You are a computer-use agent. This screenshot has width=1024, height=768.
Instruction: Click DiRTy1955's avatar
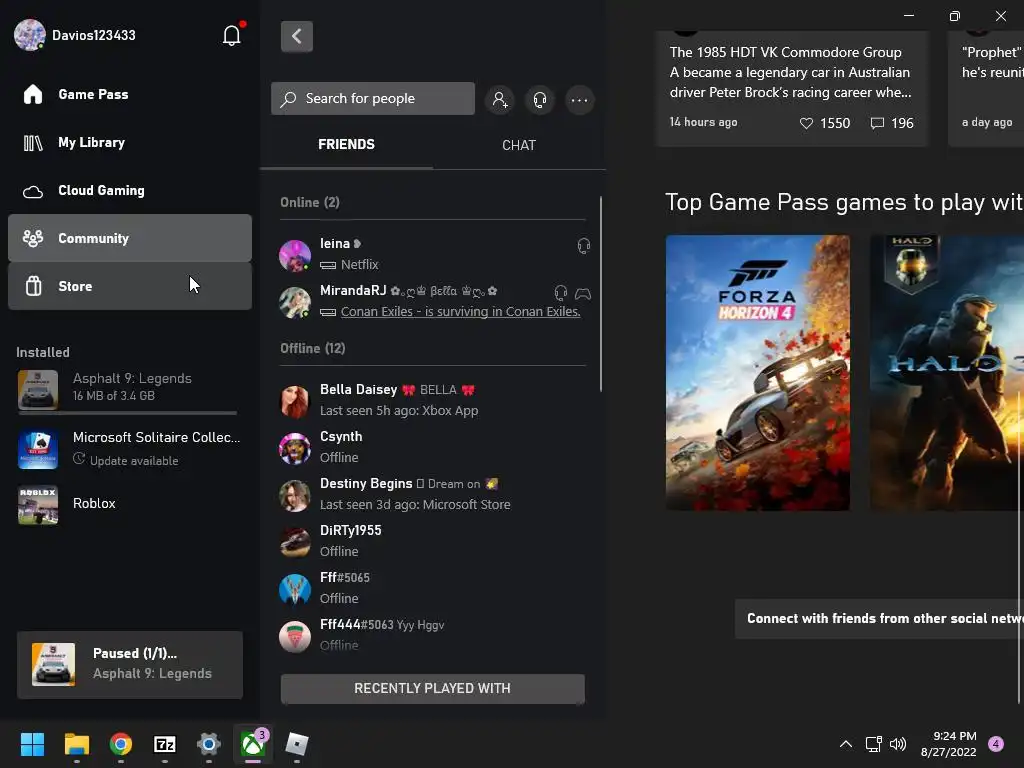[295, 542]
